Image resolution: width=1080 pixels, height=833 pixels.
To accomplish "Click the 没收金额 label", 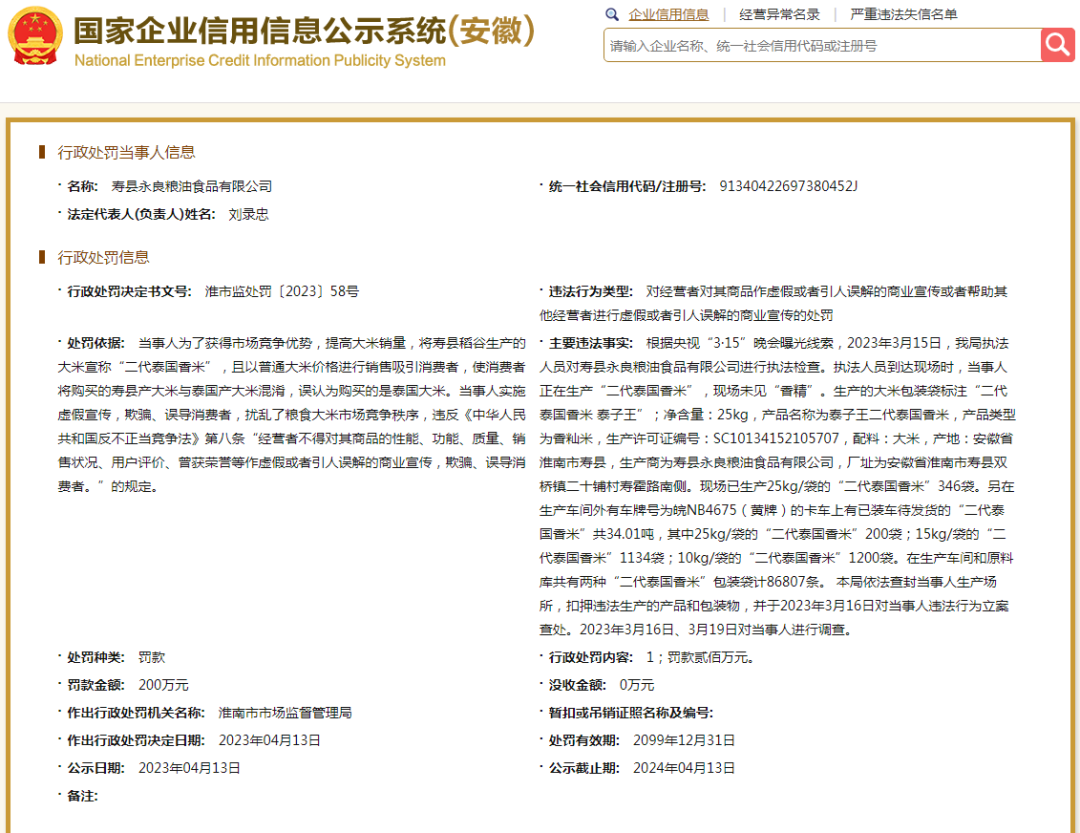I will coord(577,685).
